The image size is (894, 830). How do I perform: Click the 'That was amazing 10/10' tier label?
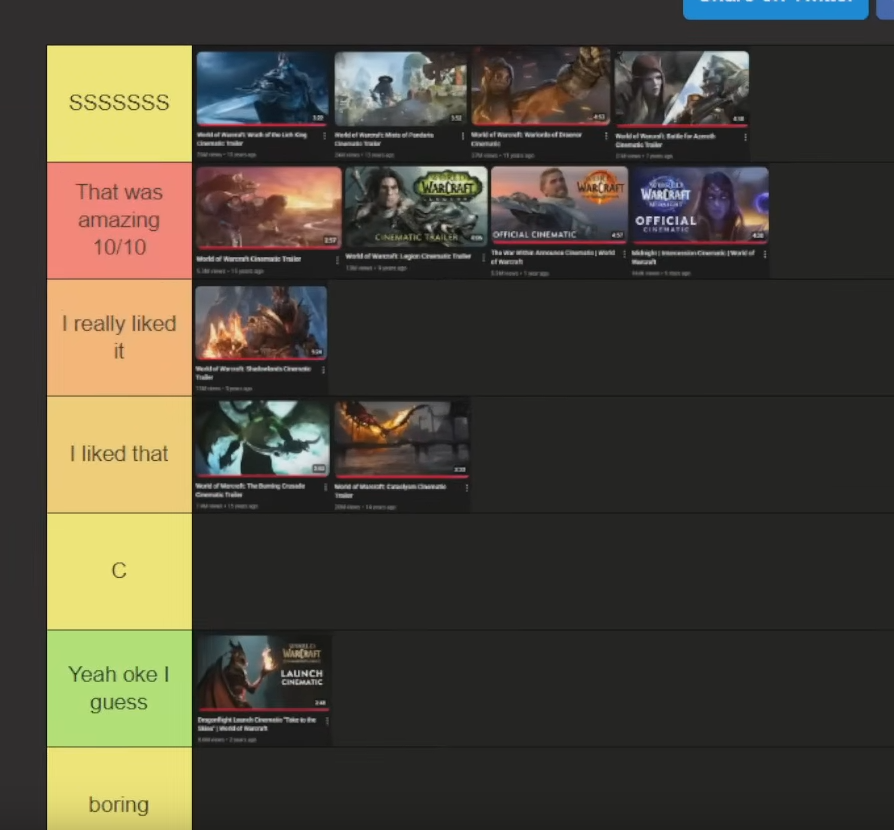119,221
